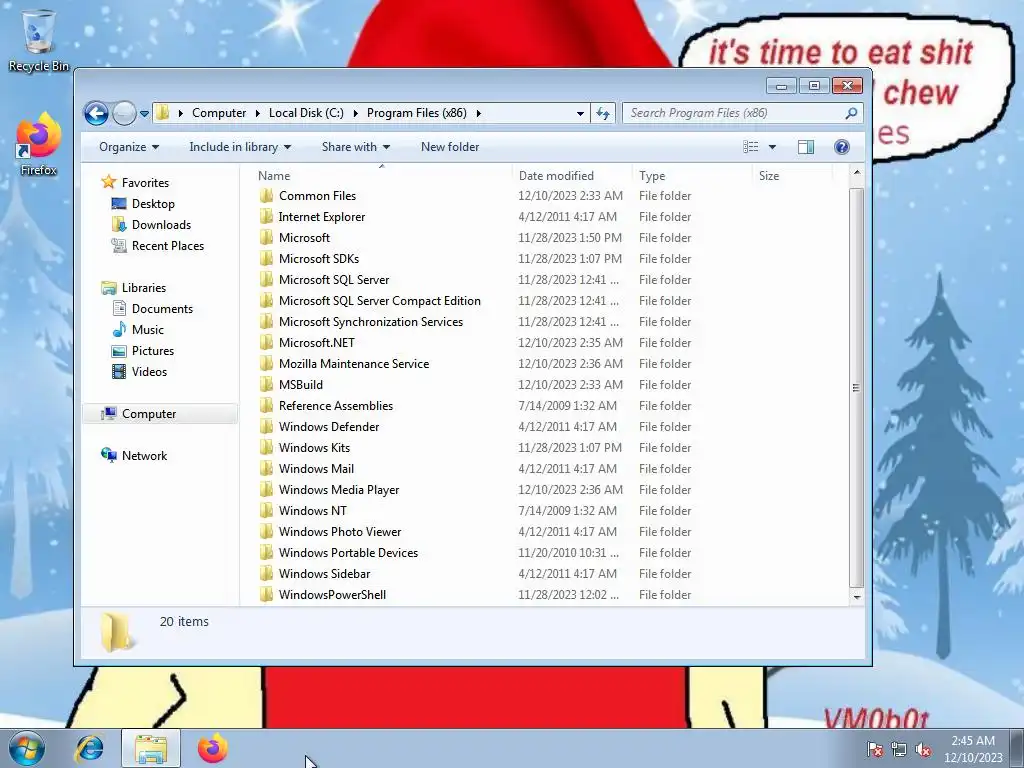Select the 'Windows Mail' name

(316, 469)
